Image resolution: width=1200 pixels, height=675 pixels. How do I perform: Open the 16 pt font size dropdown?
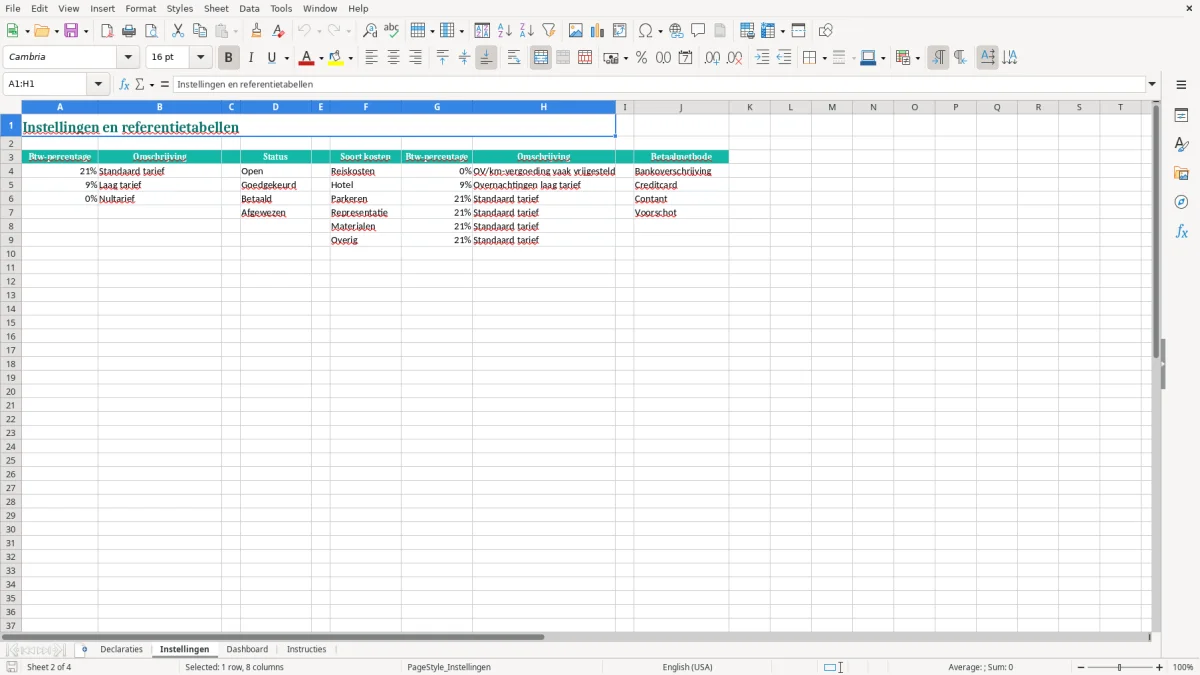200,58
